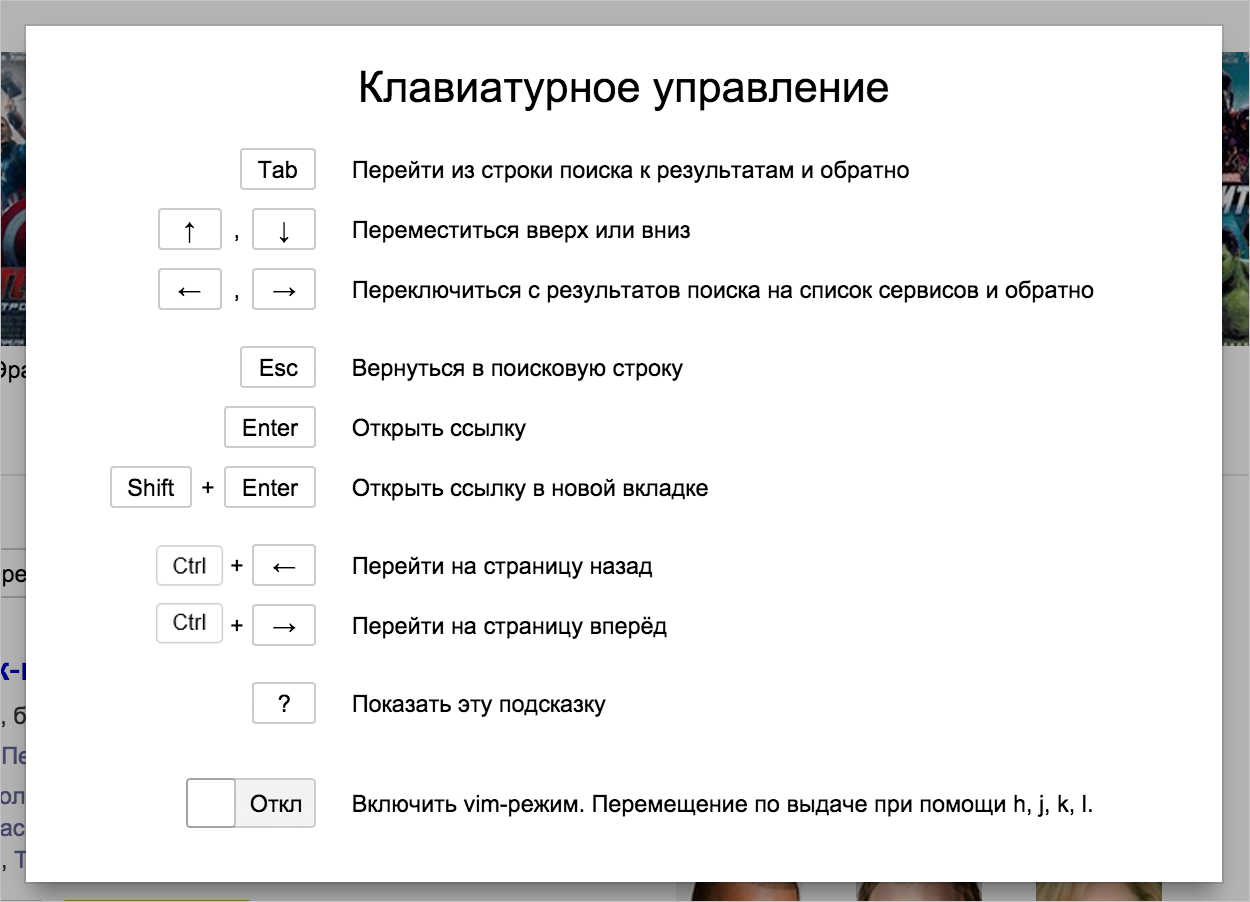Click the down arrow key icon
This screenshot has height=902, width=1250.
[284, 230]
